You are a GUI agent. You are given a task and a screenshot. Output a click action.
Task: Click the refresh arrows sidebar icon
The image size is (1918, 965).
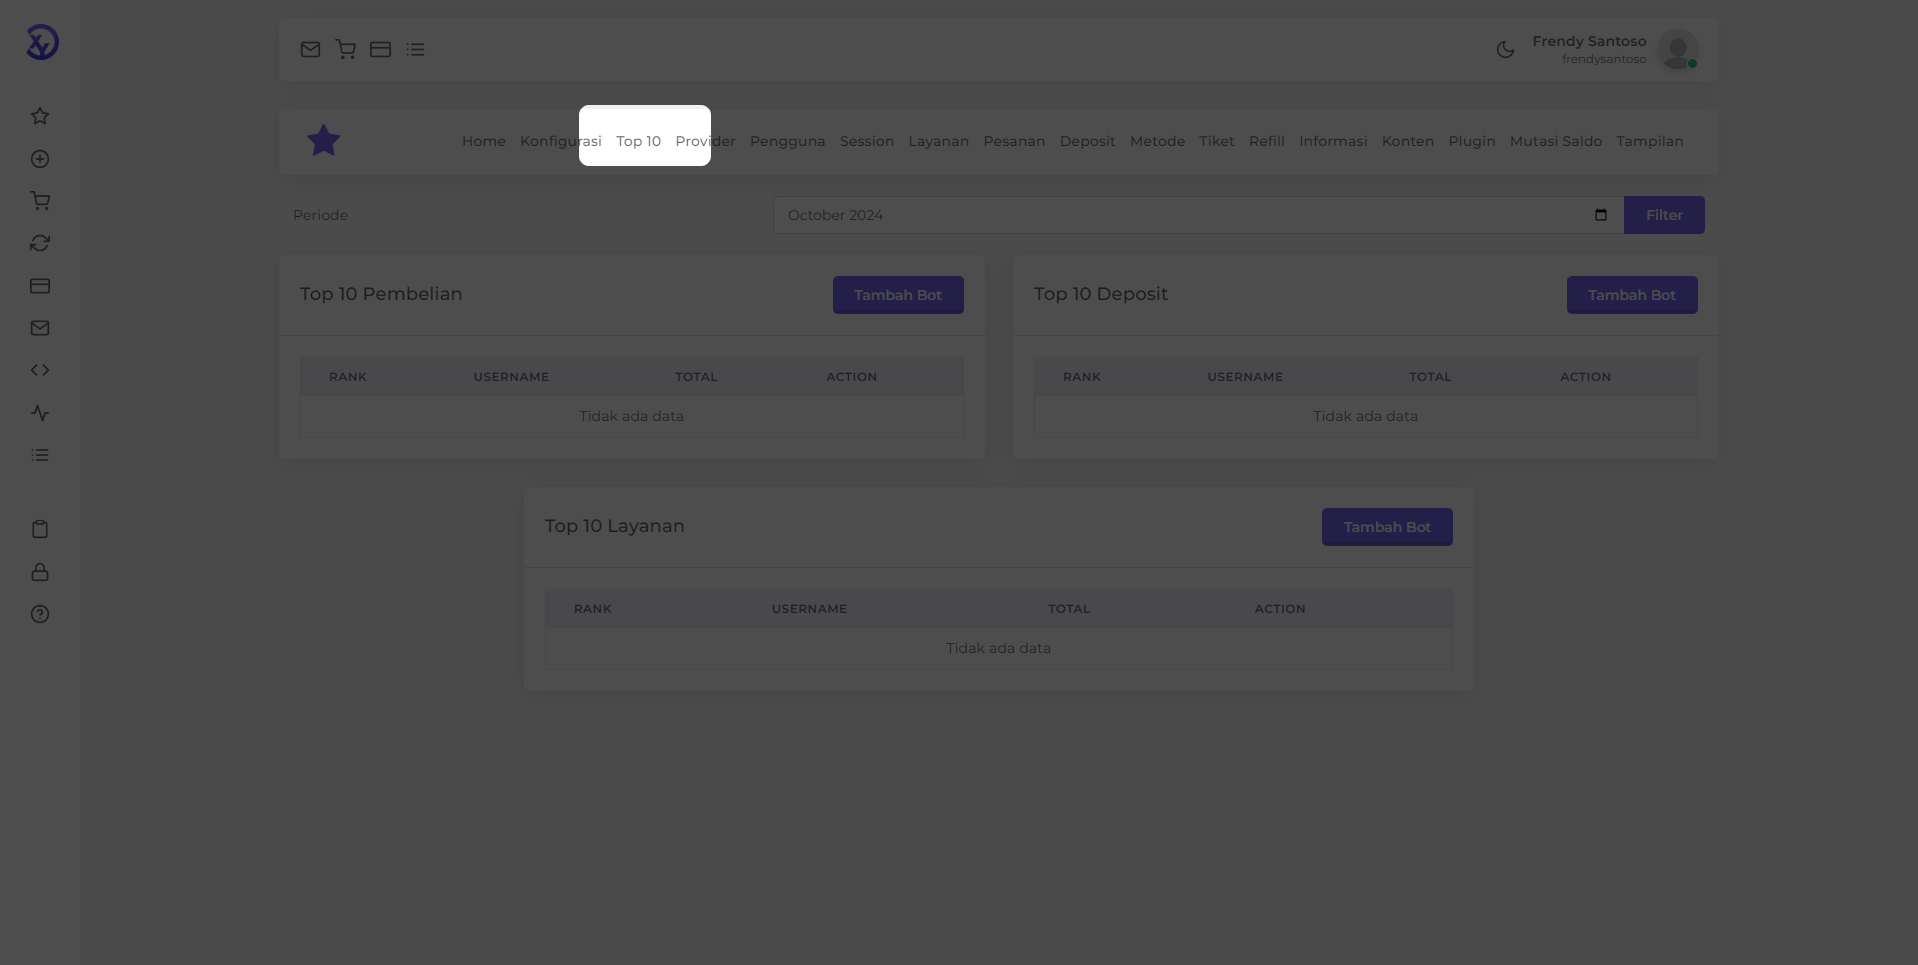point(40,243)
